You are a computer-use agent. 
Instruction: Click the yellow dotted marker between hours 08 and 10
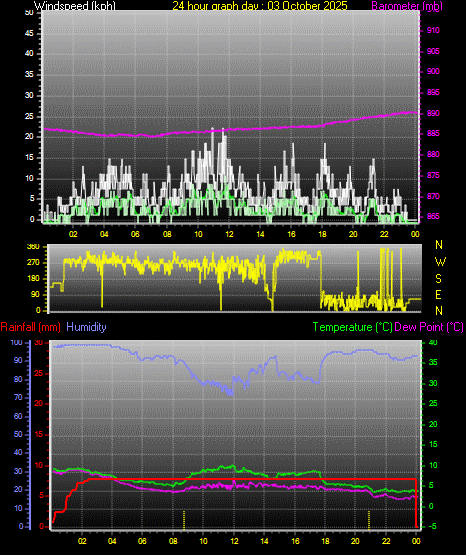184,520
